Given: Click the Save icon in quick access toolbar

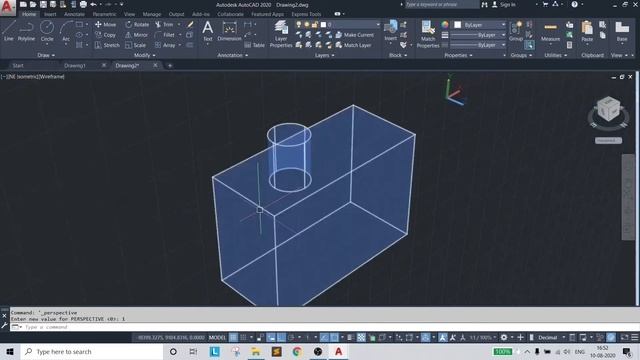Looking at the screenshot, I should [x=43, y=4].
